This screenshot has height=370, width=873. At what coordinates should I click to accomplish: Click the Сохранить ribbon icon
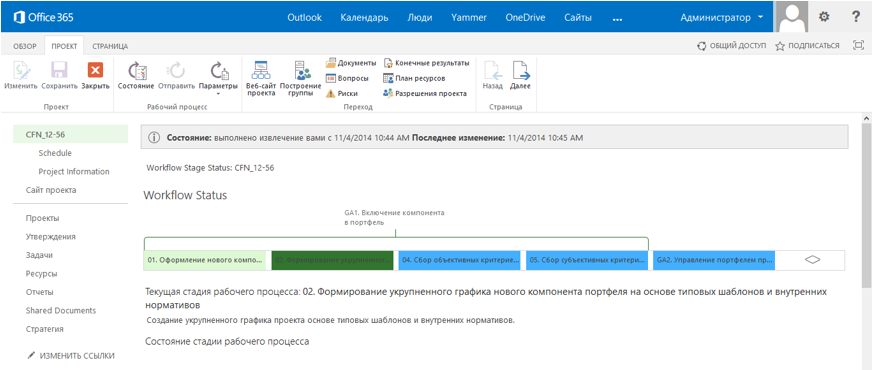click(60, 76)
